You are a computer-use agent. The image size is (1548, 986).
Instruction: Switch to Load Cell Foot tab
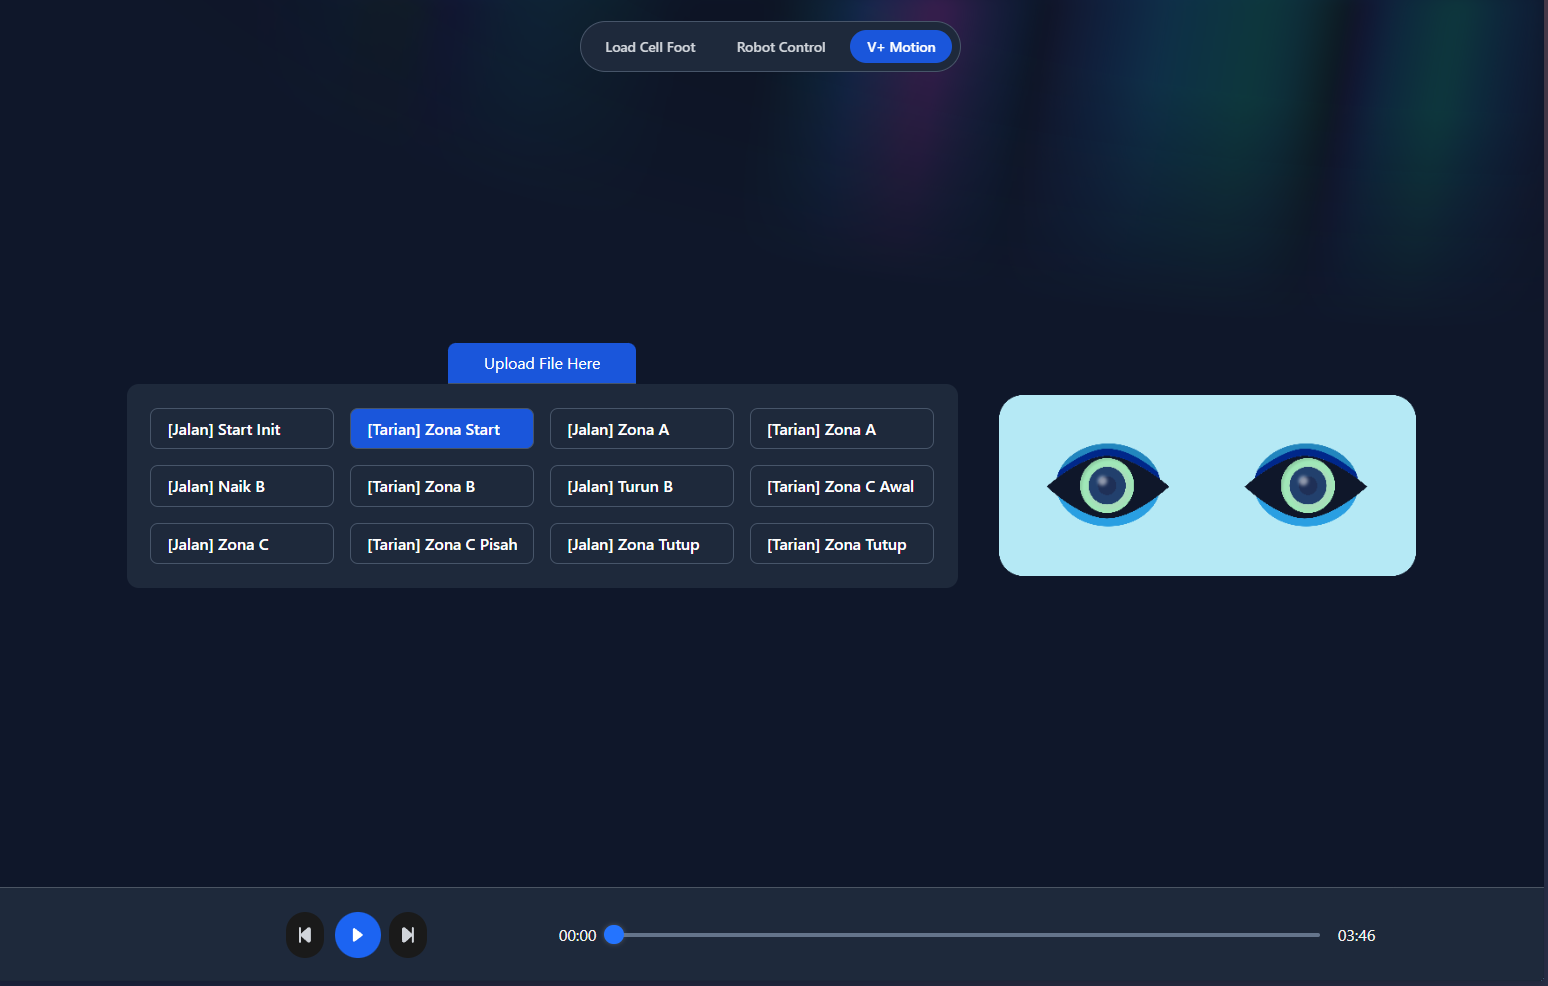point(650,47)
